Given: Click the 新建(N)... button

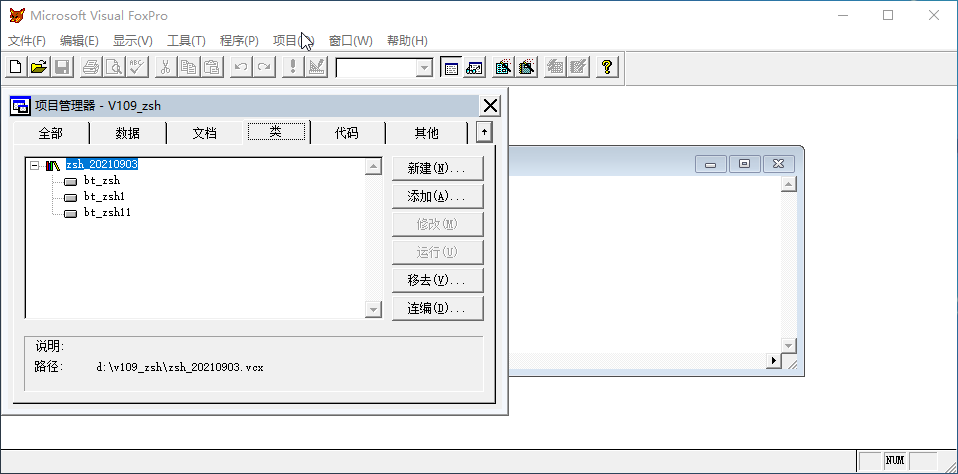Looking at the screenshot, I should click(437, 169).
